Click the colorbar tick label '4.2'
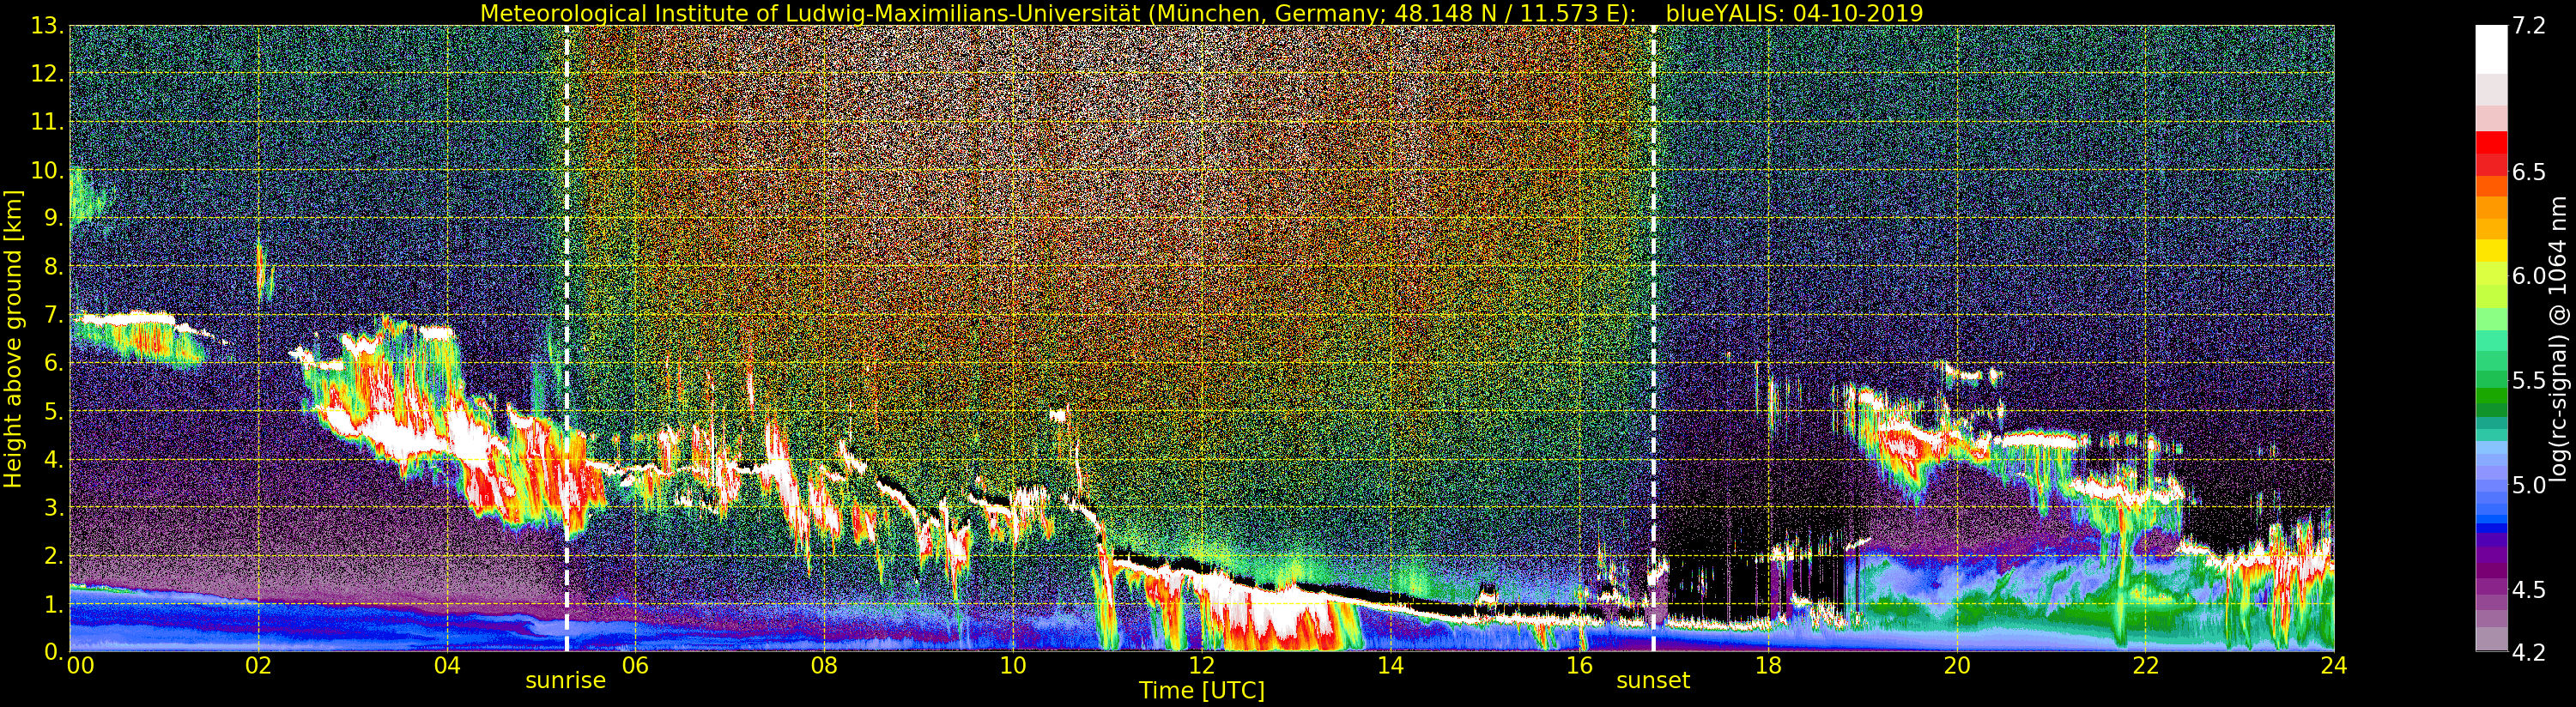The image size is (2576, 707). tap(2528, 653)
